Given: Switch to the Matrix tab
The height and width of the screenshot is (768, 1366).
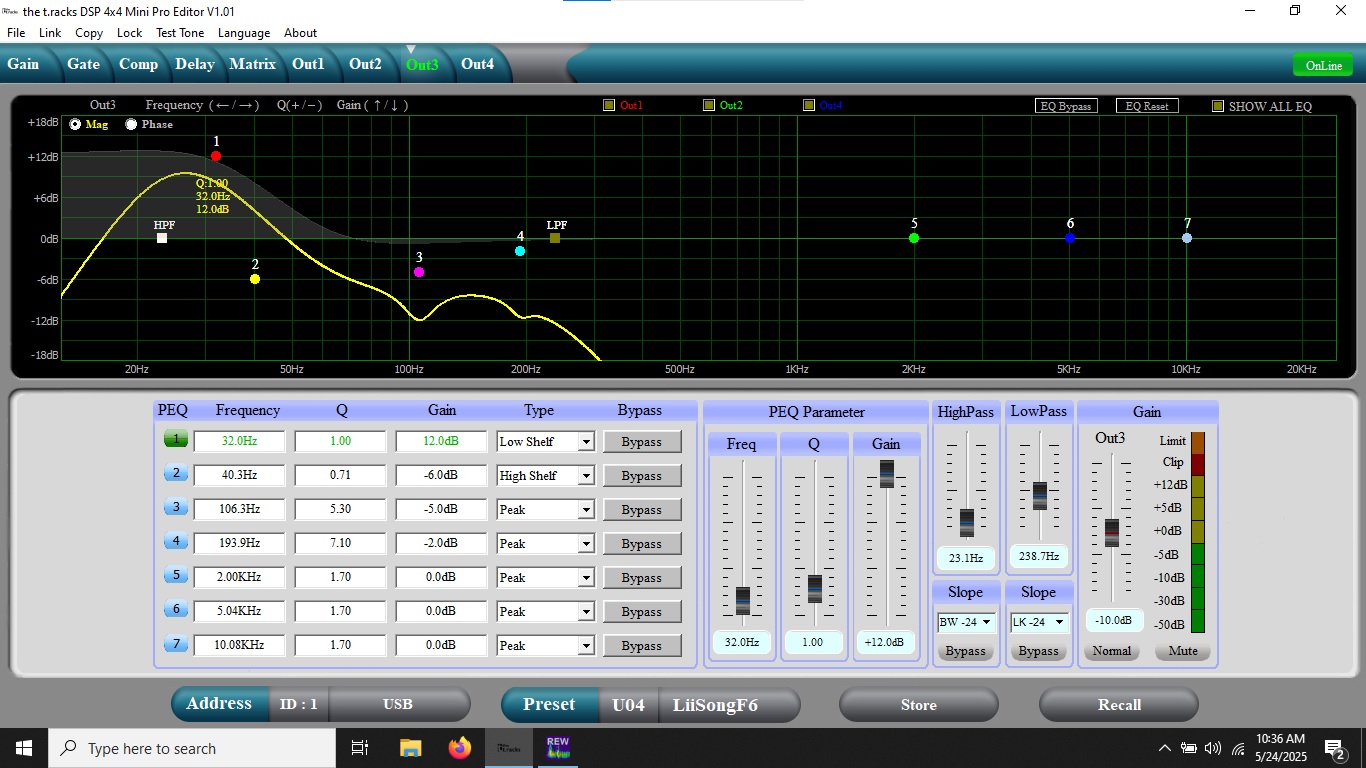Looking at the screenshot, I should click(x=252, y=64).
